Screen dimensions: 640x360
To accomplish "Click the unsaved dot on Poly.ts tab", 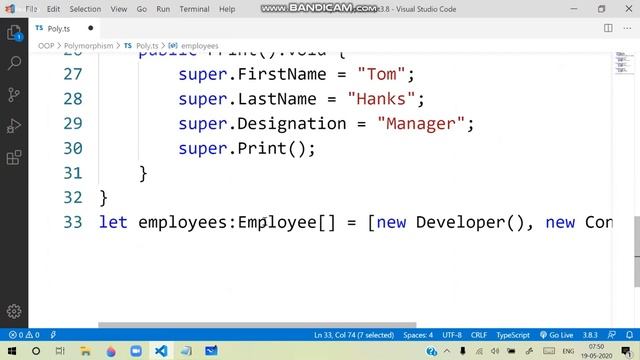I will pos(91,28).
